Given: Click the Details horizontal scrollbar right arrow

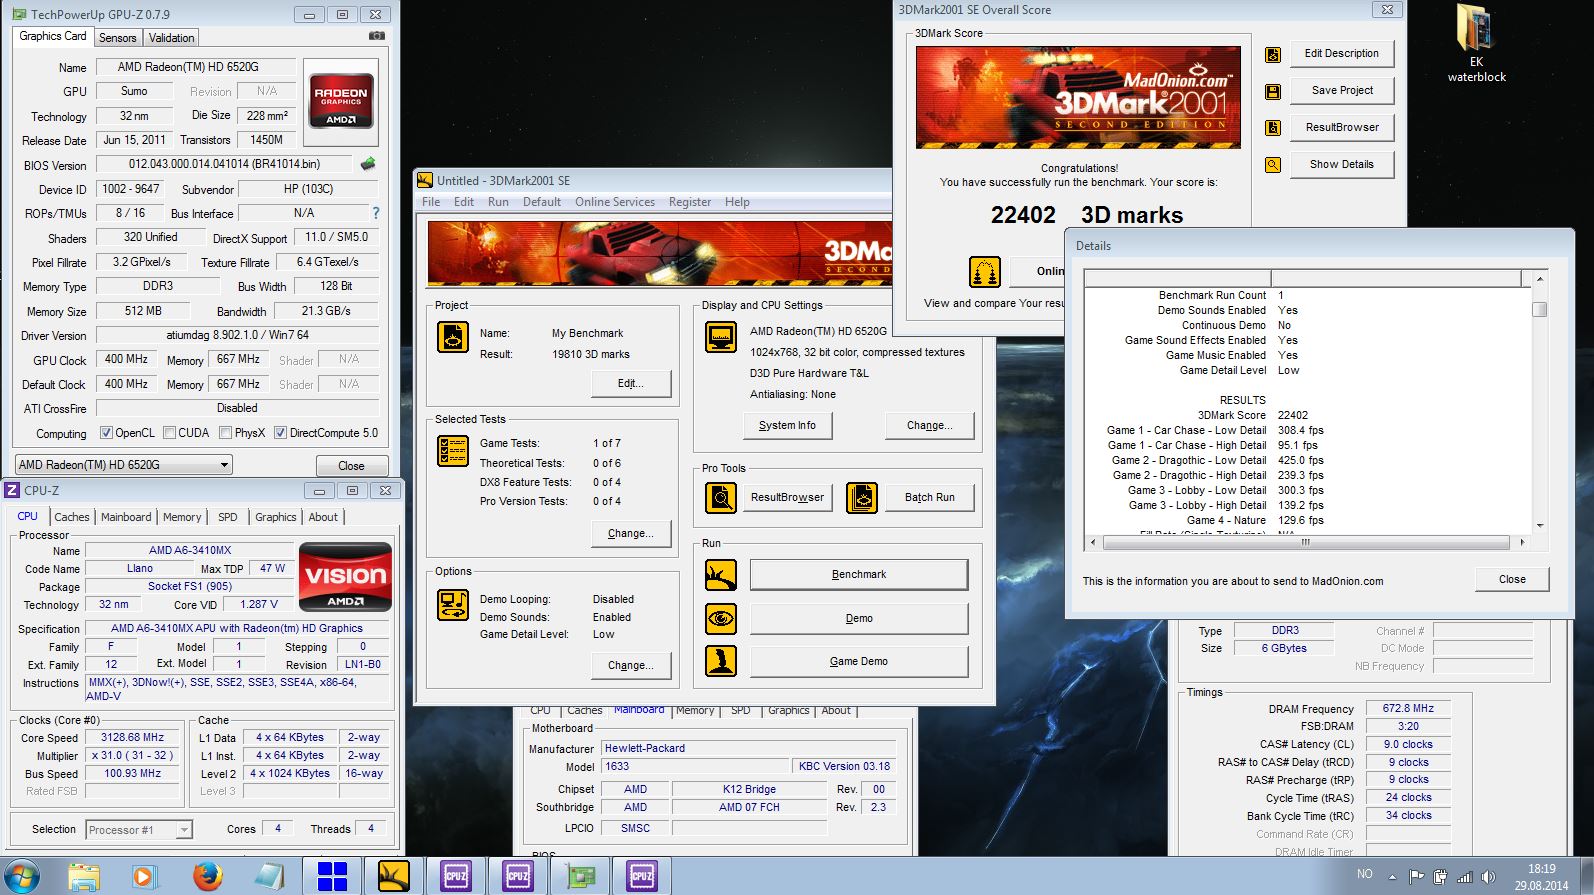Looking at the screenshot, I should [1522, 542].
